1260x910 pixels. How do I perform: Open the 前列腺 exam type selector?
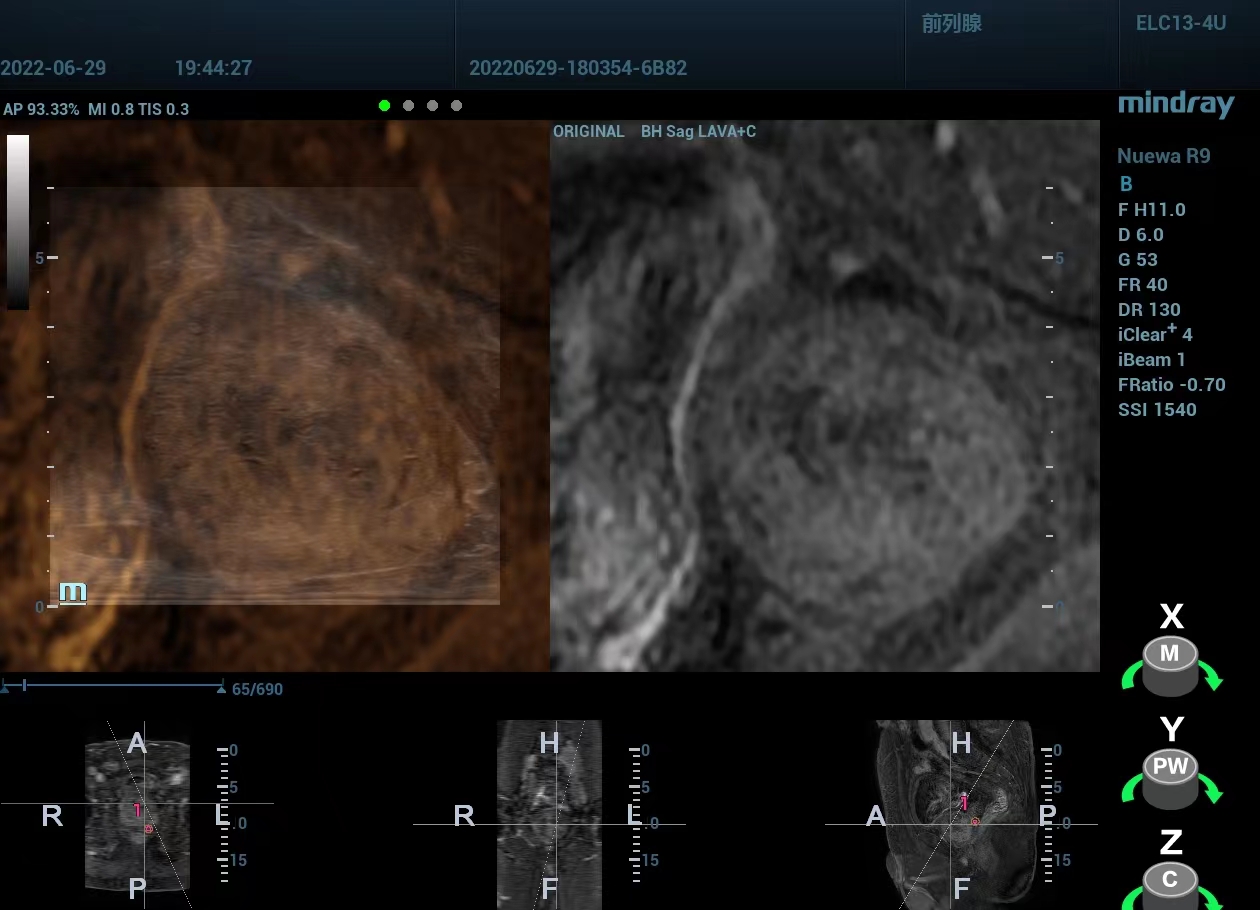tap(951, 24)
